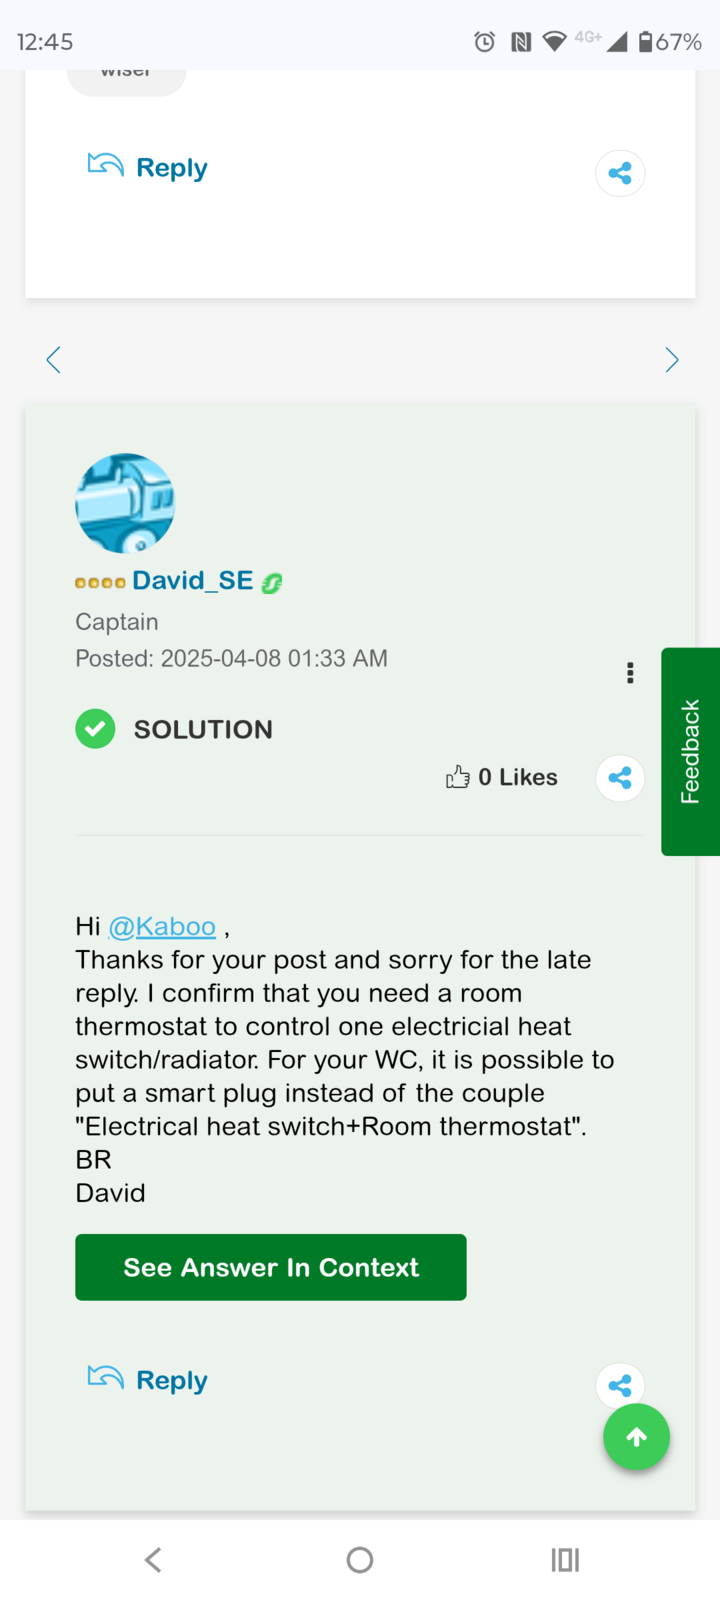This screenshot has width=720, height=1600.
Task: Tap the reply arrow icon before bottom Reply
Action: (104, 1378)
